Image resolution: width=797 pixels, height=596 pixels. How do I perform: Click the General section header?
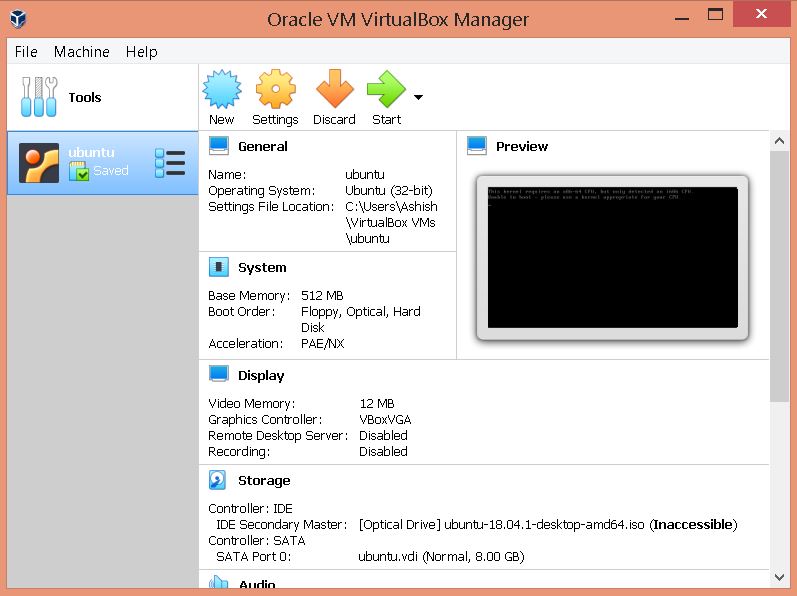(262, 146)
